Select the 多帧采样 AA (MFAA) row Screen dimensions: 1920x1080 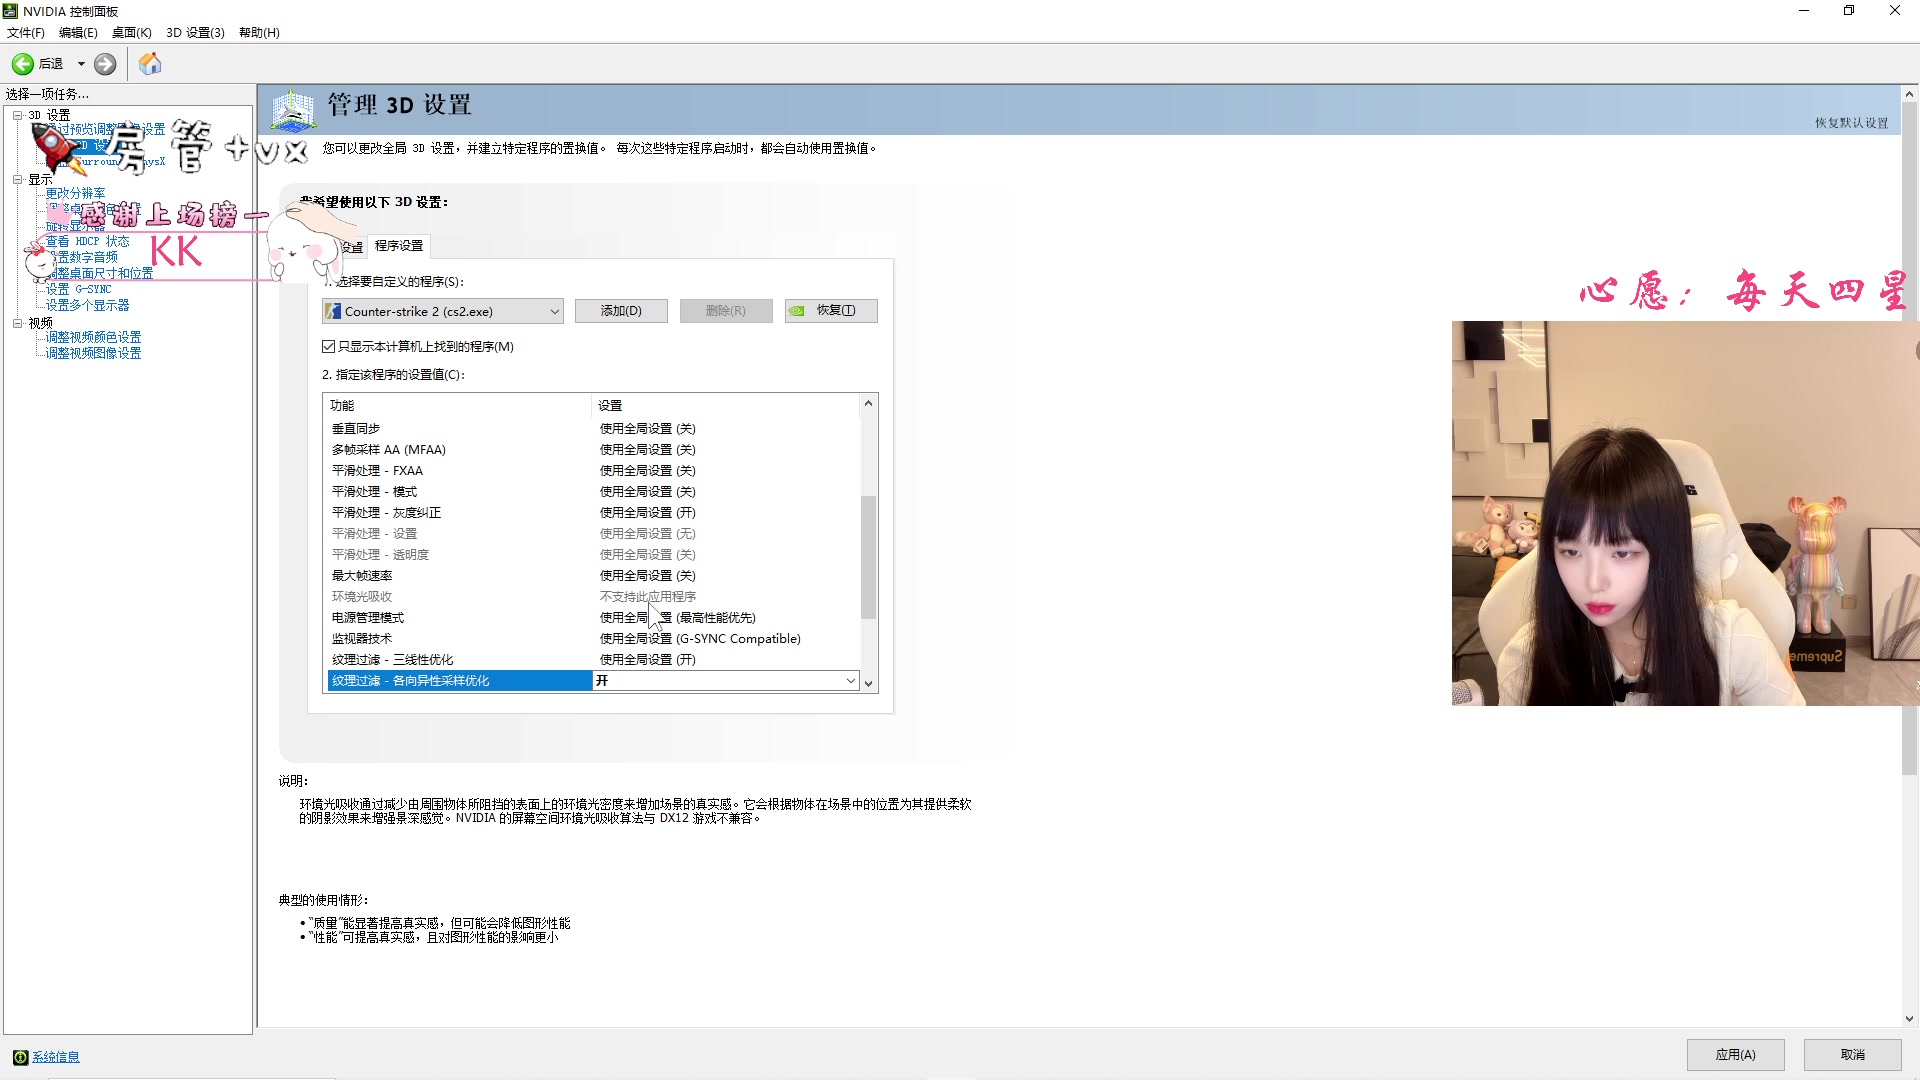(593, 450)
